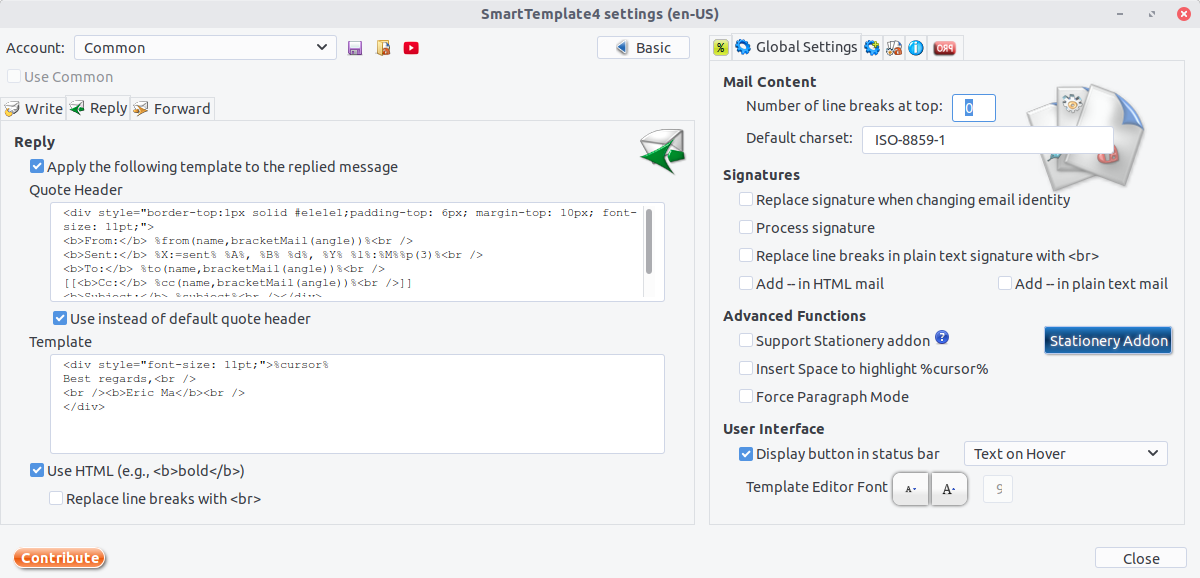Disable applying template to replied message
This screenshot has width=1200, height=578.
36,168
